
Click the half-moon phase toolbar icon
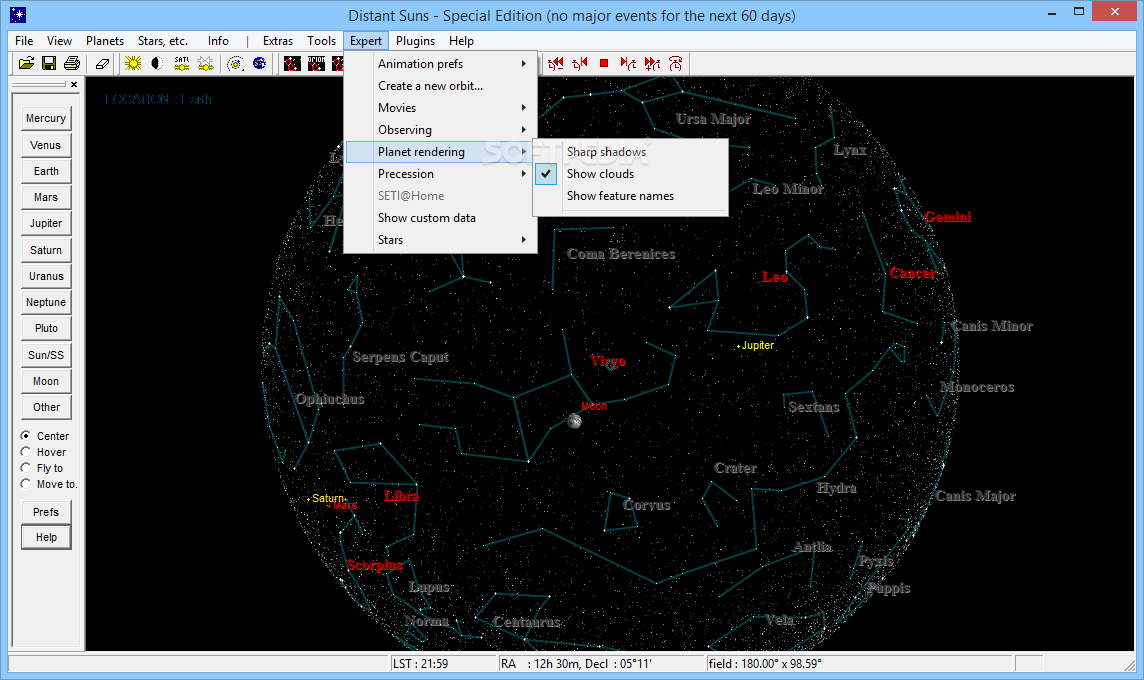point(157,63)
